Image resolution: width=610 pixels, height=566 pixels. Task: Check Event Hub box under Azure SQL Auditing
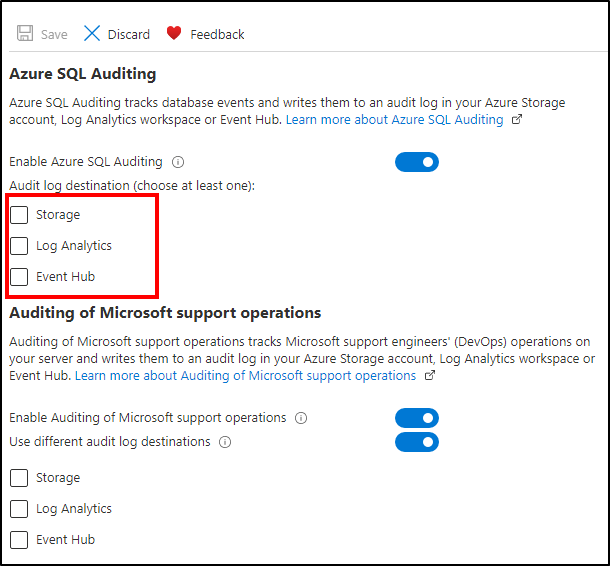click(19, 277)
